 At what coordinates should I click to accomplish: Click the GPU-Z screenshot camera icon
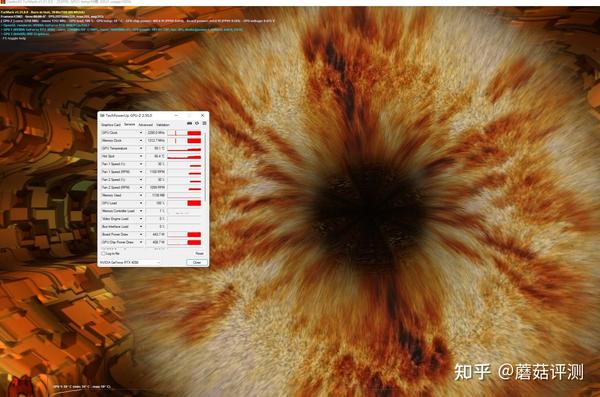pyautogui.click(x=189, y=123)
